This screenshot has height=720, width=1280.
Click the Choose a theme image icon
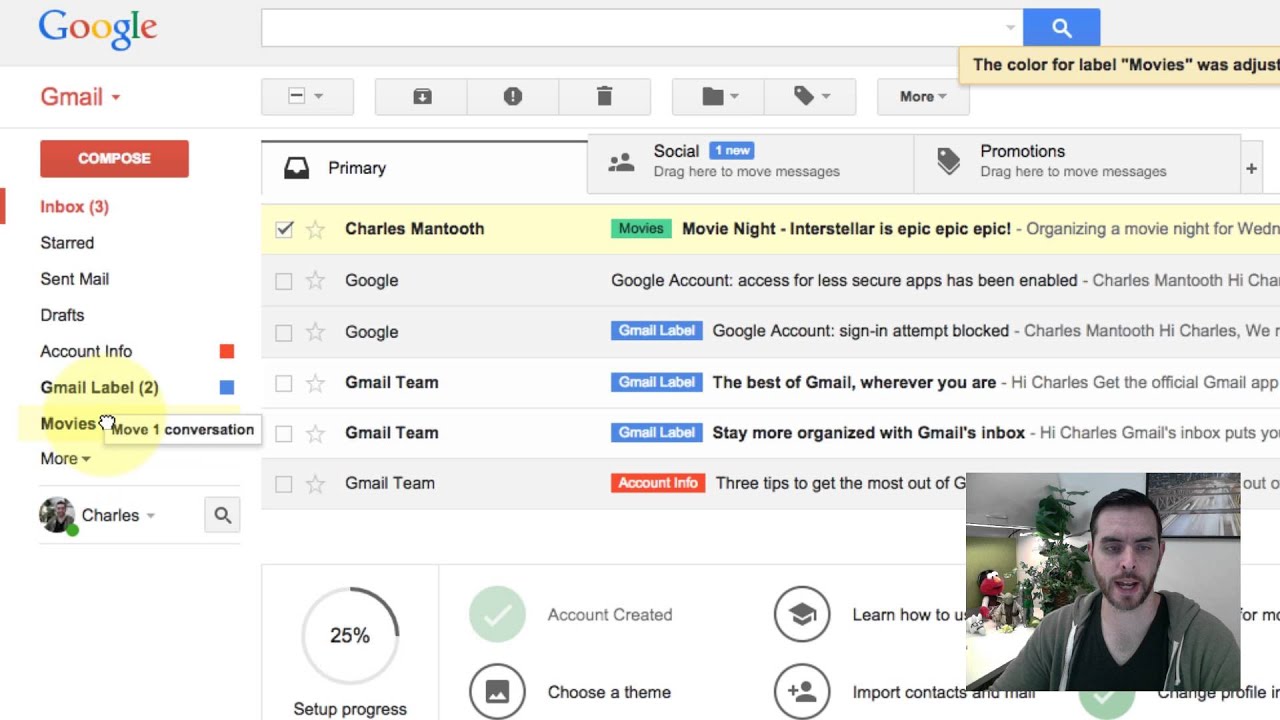click(x=497, y=691)
